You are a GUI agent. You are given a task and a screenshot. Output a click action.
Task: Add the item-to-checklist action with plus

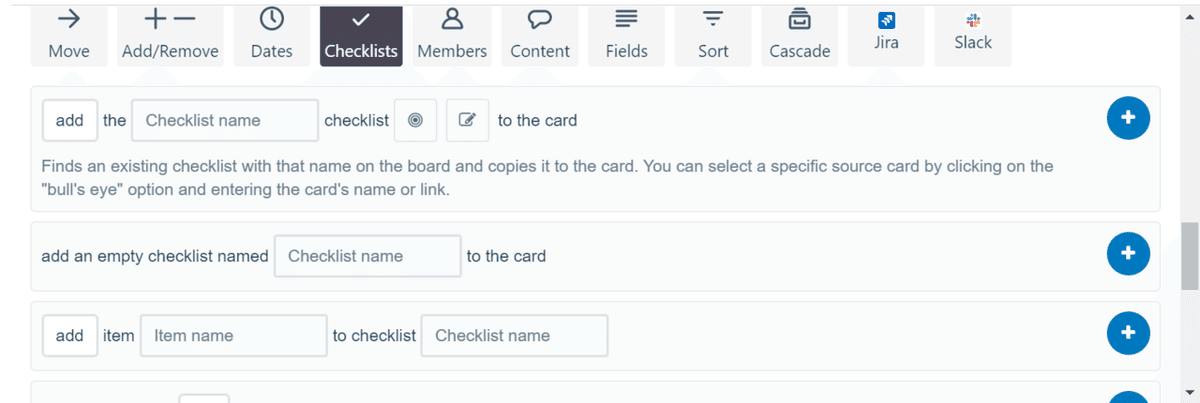tap(1128, 333)
